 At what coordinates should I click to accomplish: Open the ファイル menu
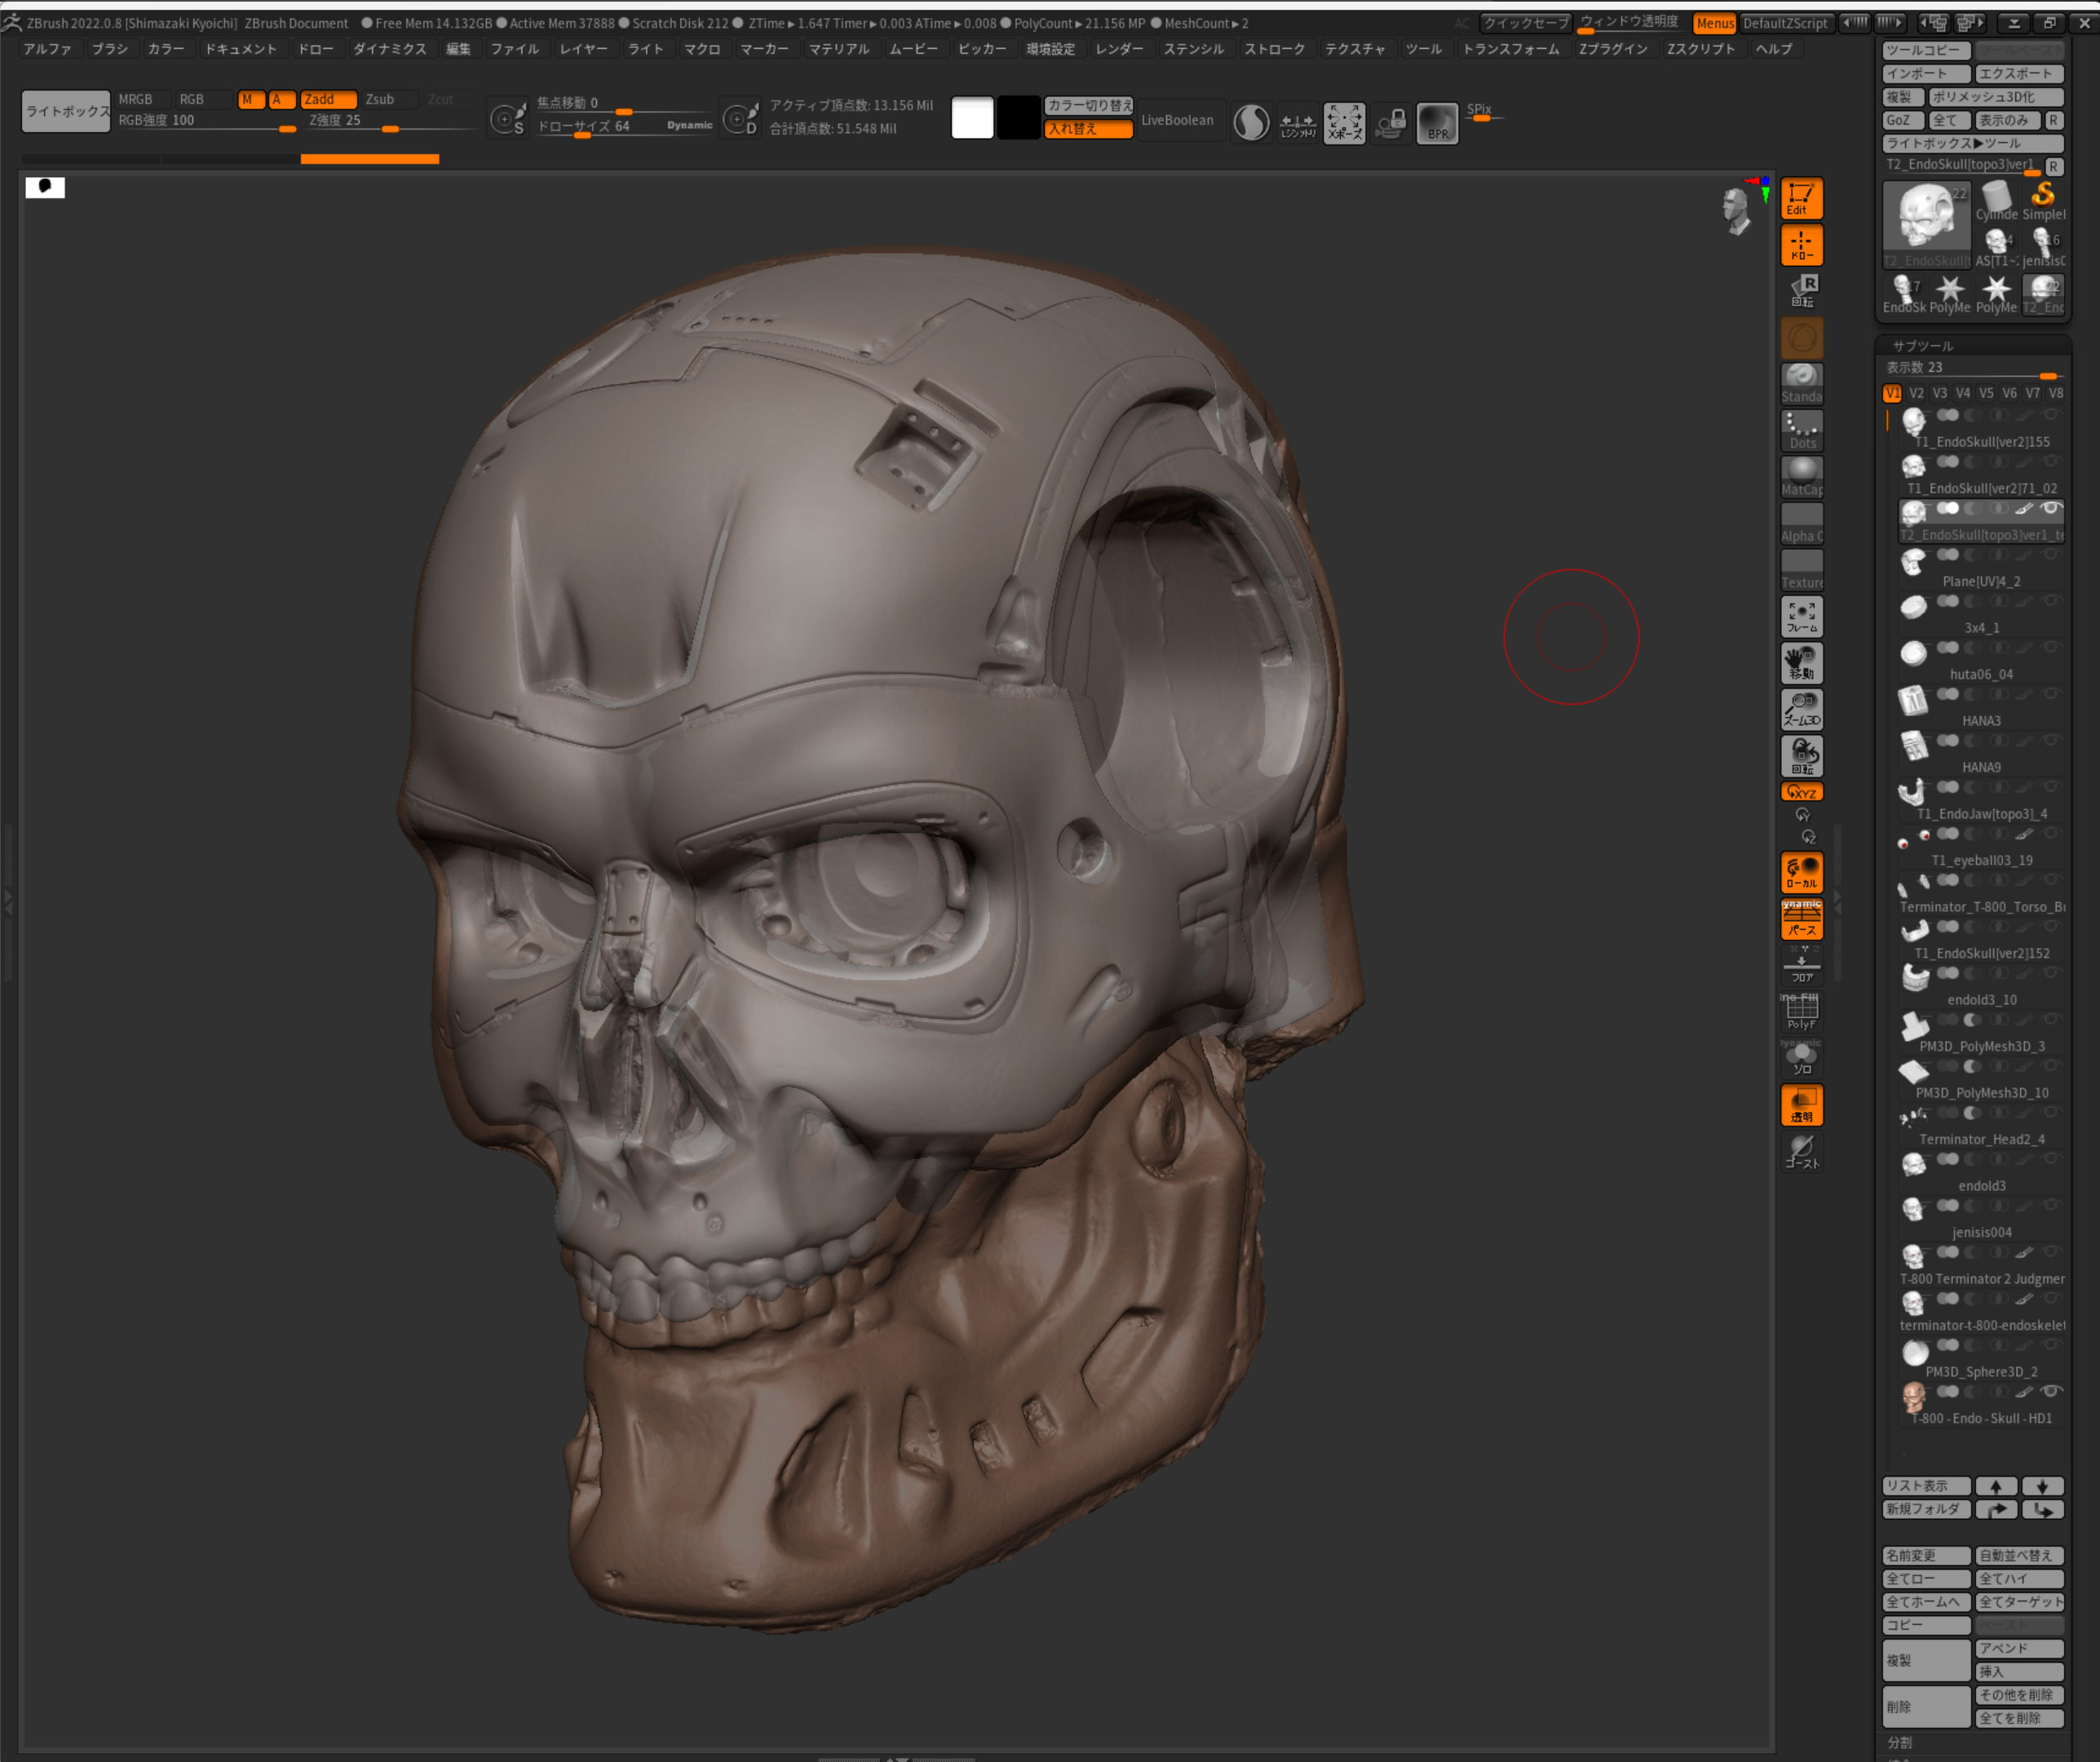[x=514, y=48]
